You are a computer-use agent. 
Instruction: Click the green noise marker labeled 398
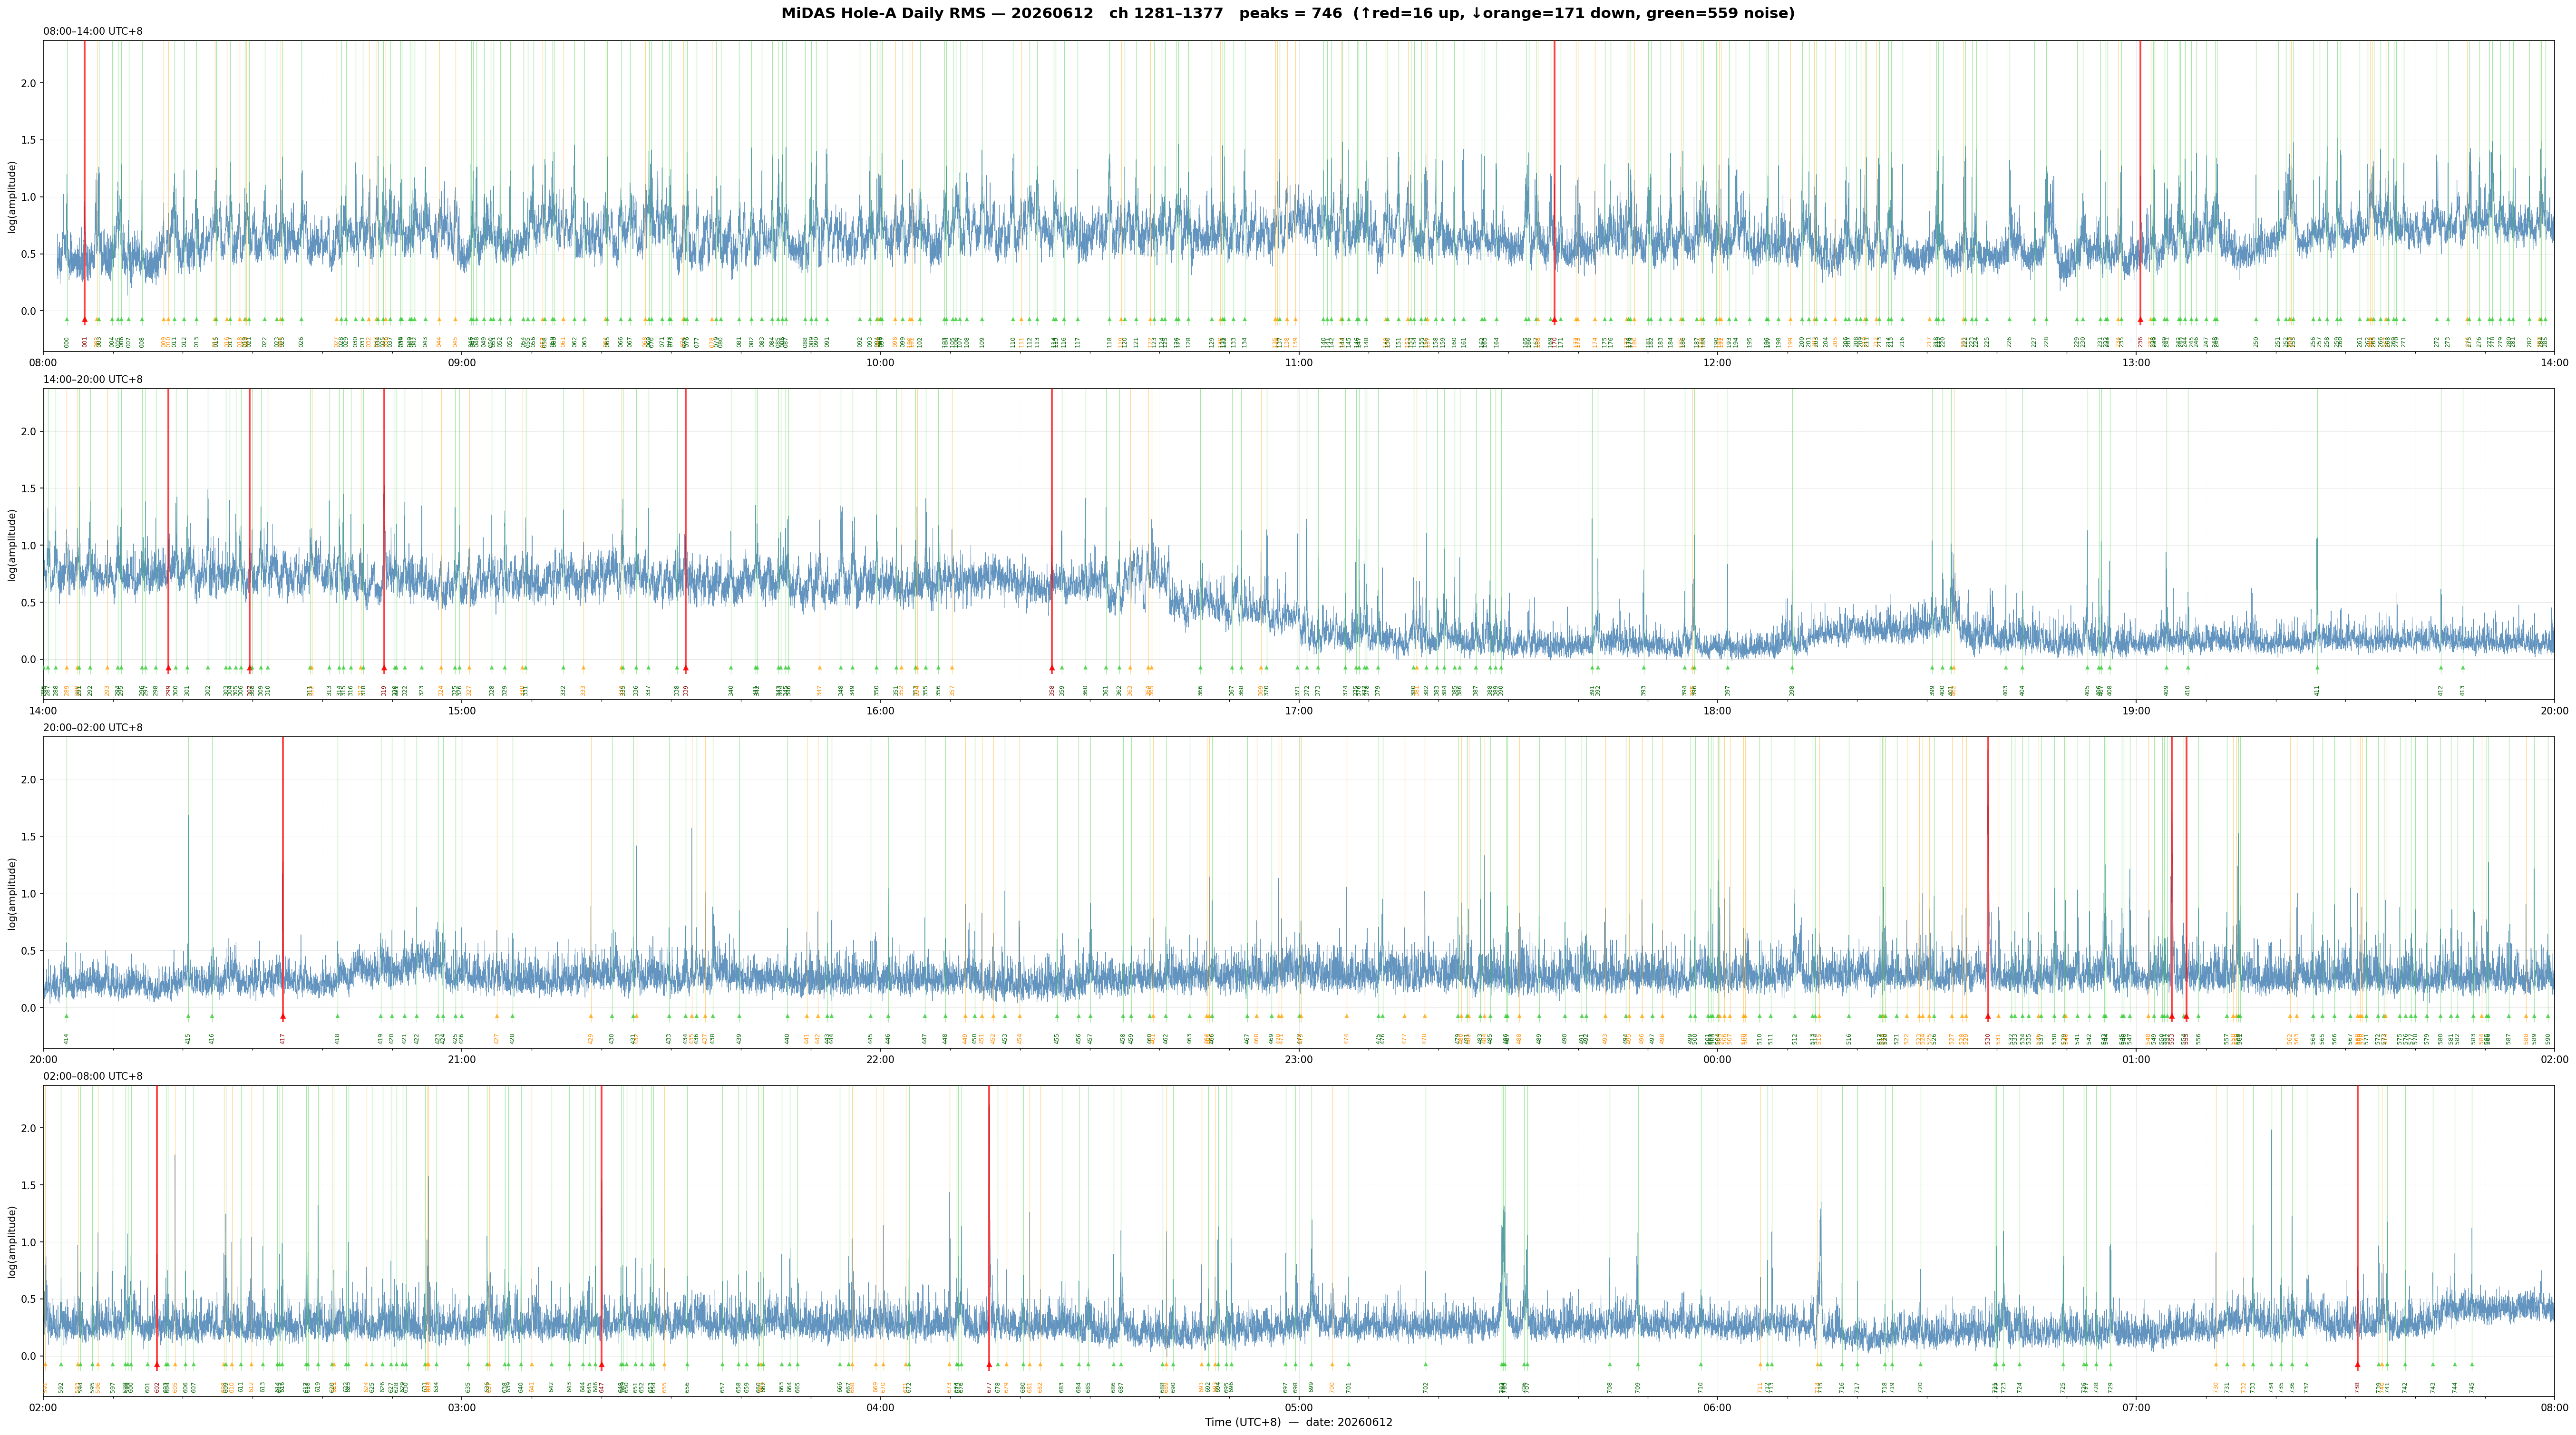(1792, 668)
